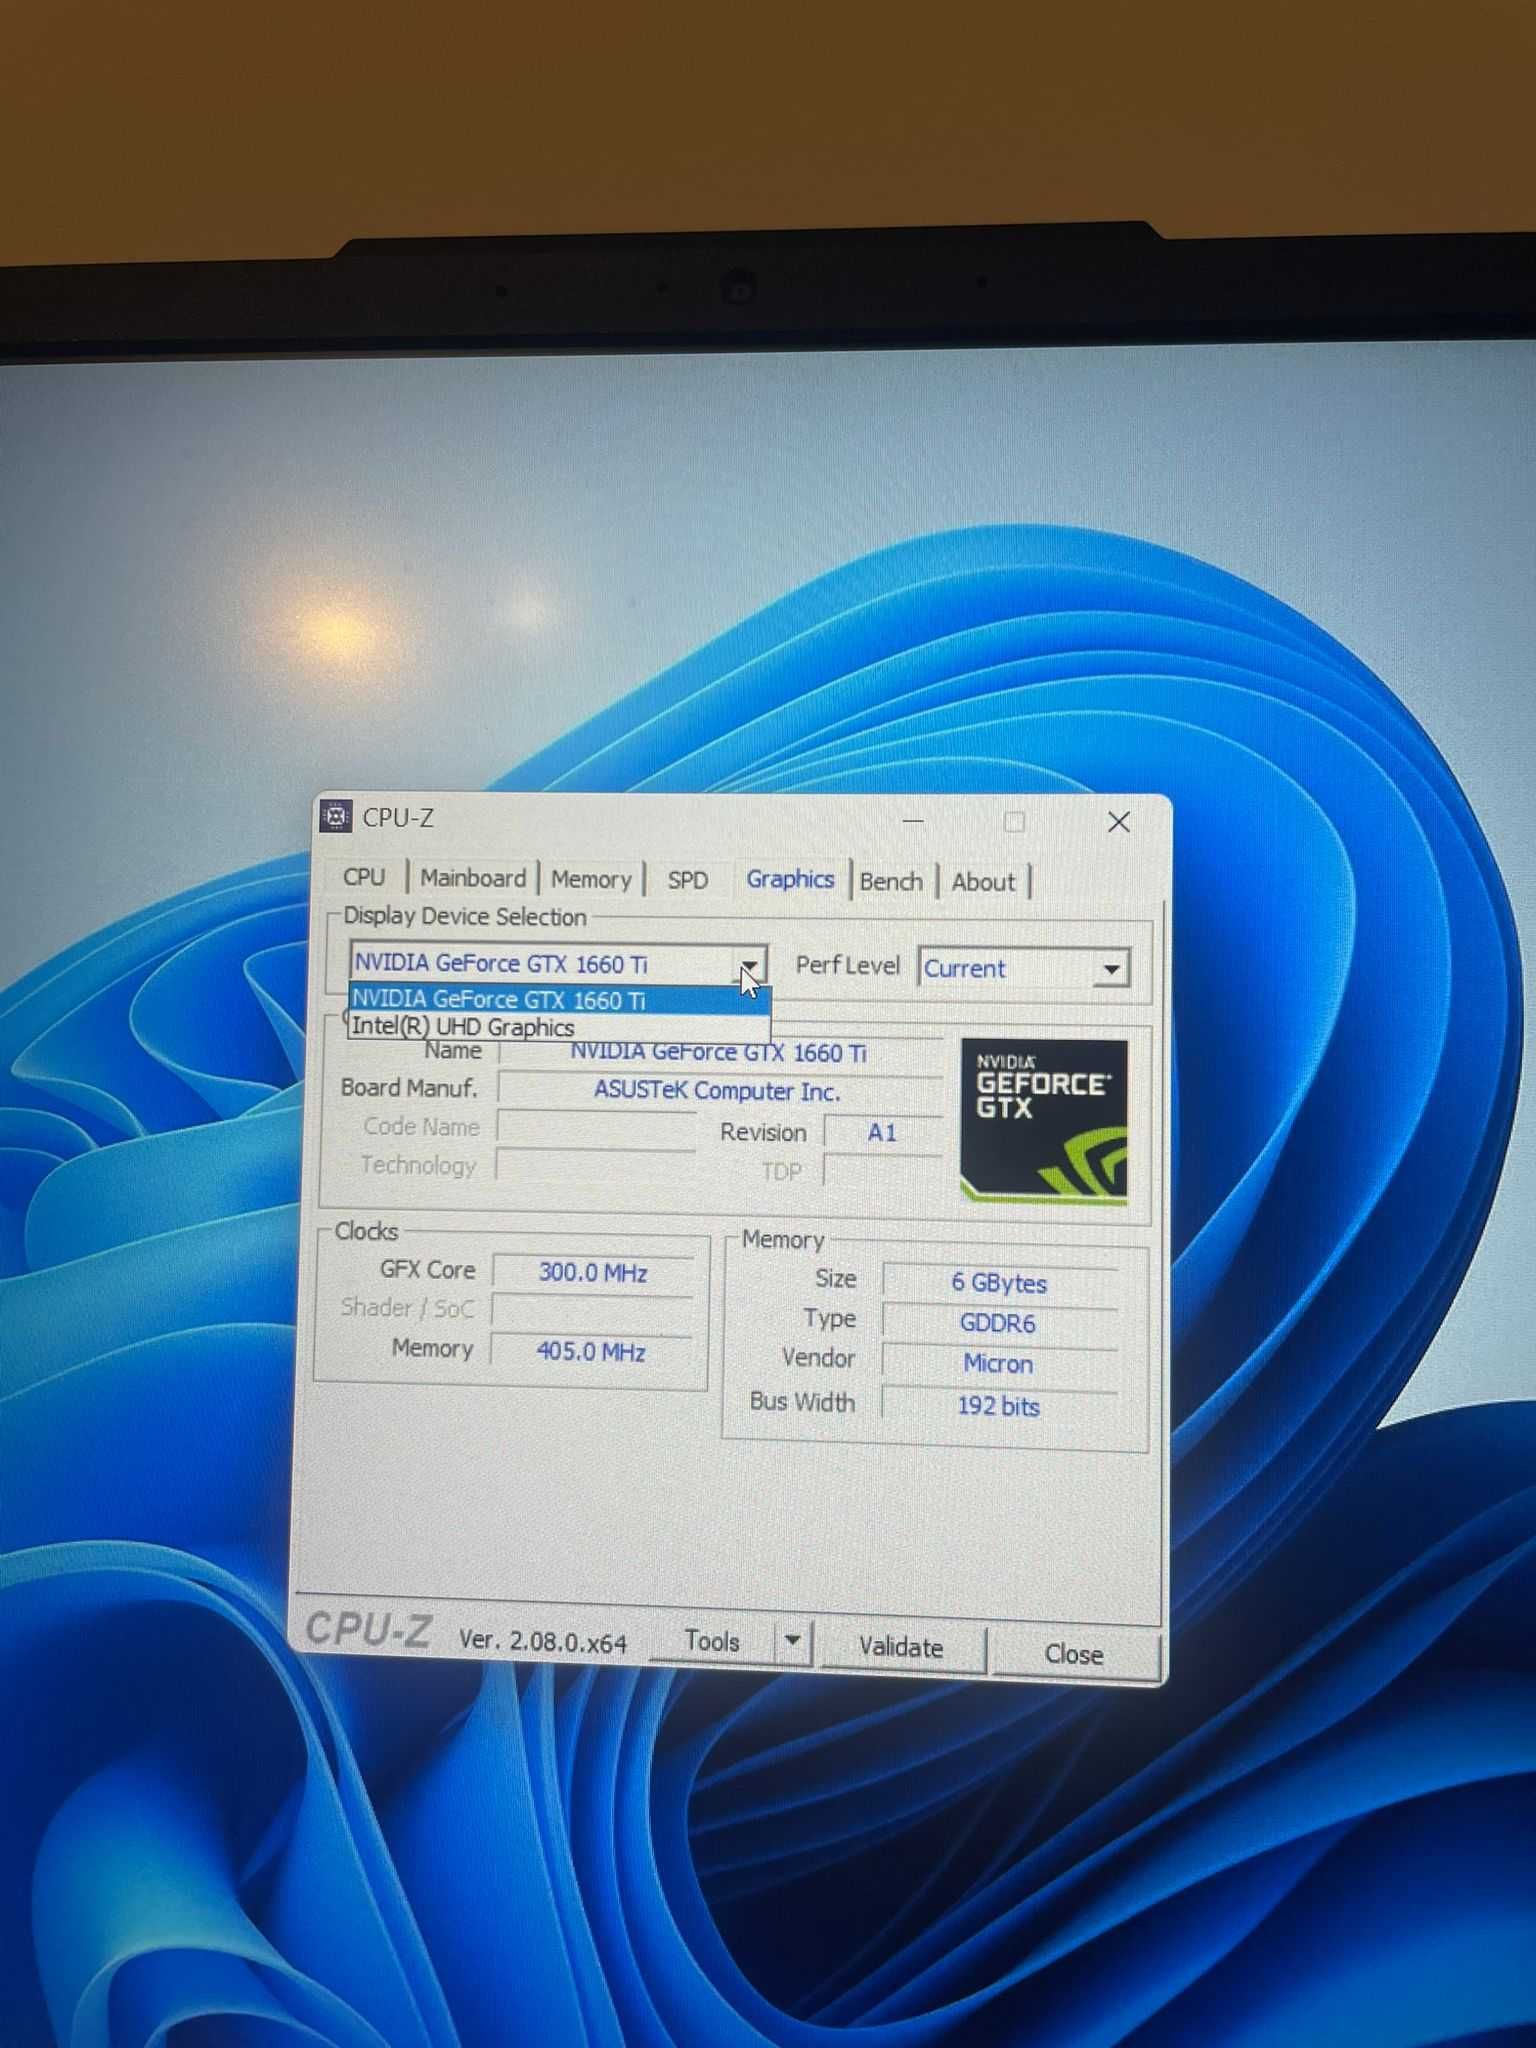Viewport: 1536px width, 2048px height.
Task: Select the Graphics tab
Action: click(790, 879)
